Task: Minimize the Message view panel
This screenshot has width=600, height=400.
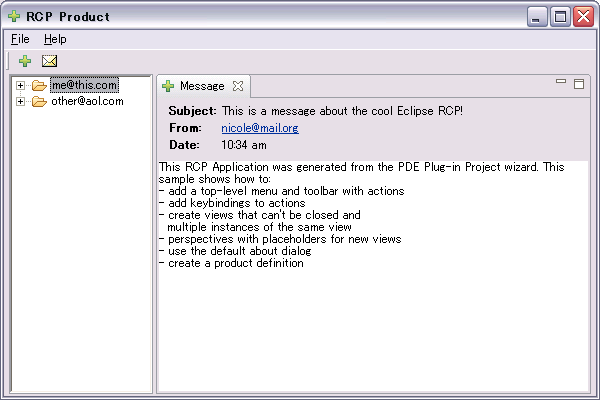Action: [x=561, y=81]
